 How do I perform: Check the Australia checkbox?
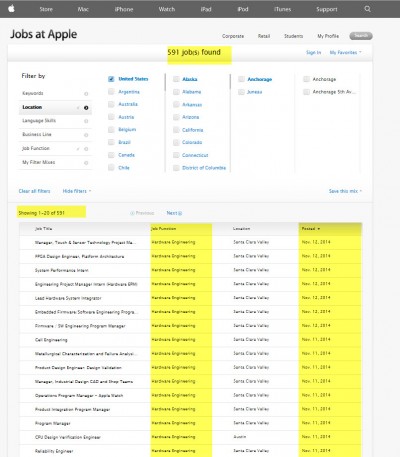click(x=111, y=104)
